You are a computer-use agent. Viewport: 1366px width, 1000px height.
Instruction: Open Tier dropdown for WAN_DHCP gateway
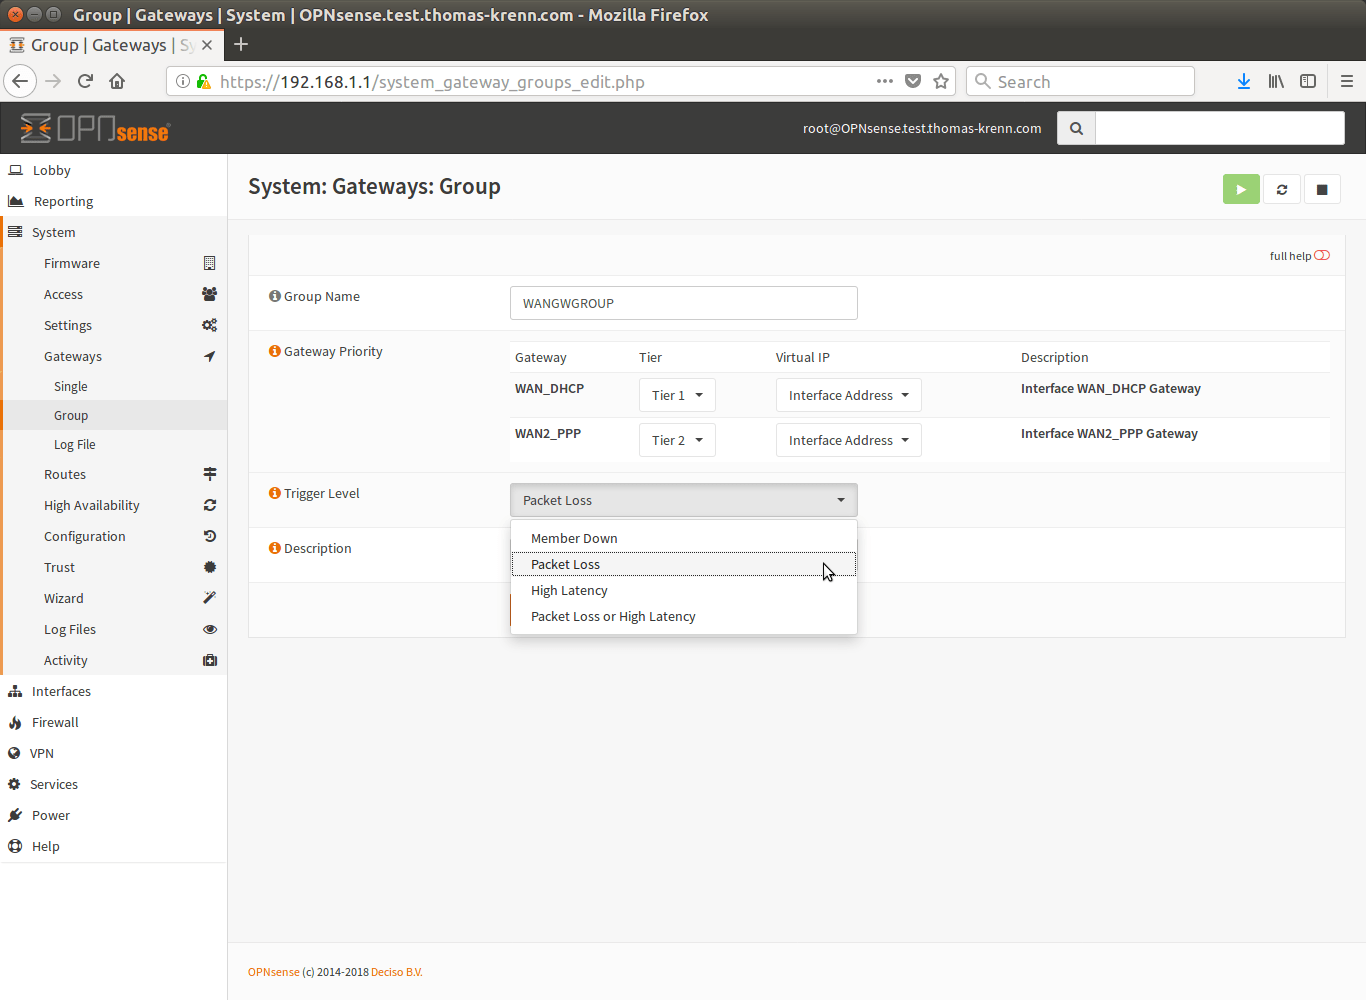[x=677, y=395]
